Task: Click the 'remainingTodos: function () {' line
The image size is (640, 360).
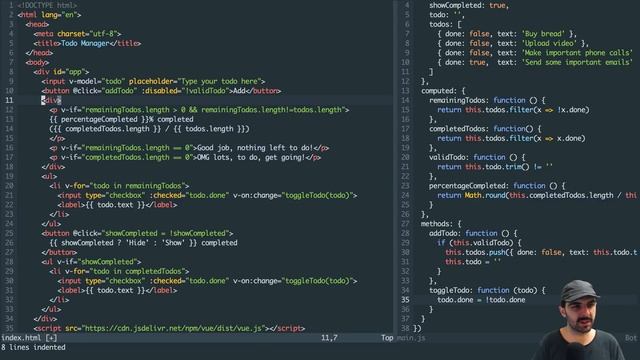Action: click(487, 100)
